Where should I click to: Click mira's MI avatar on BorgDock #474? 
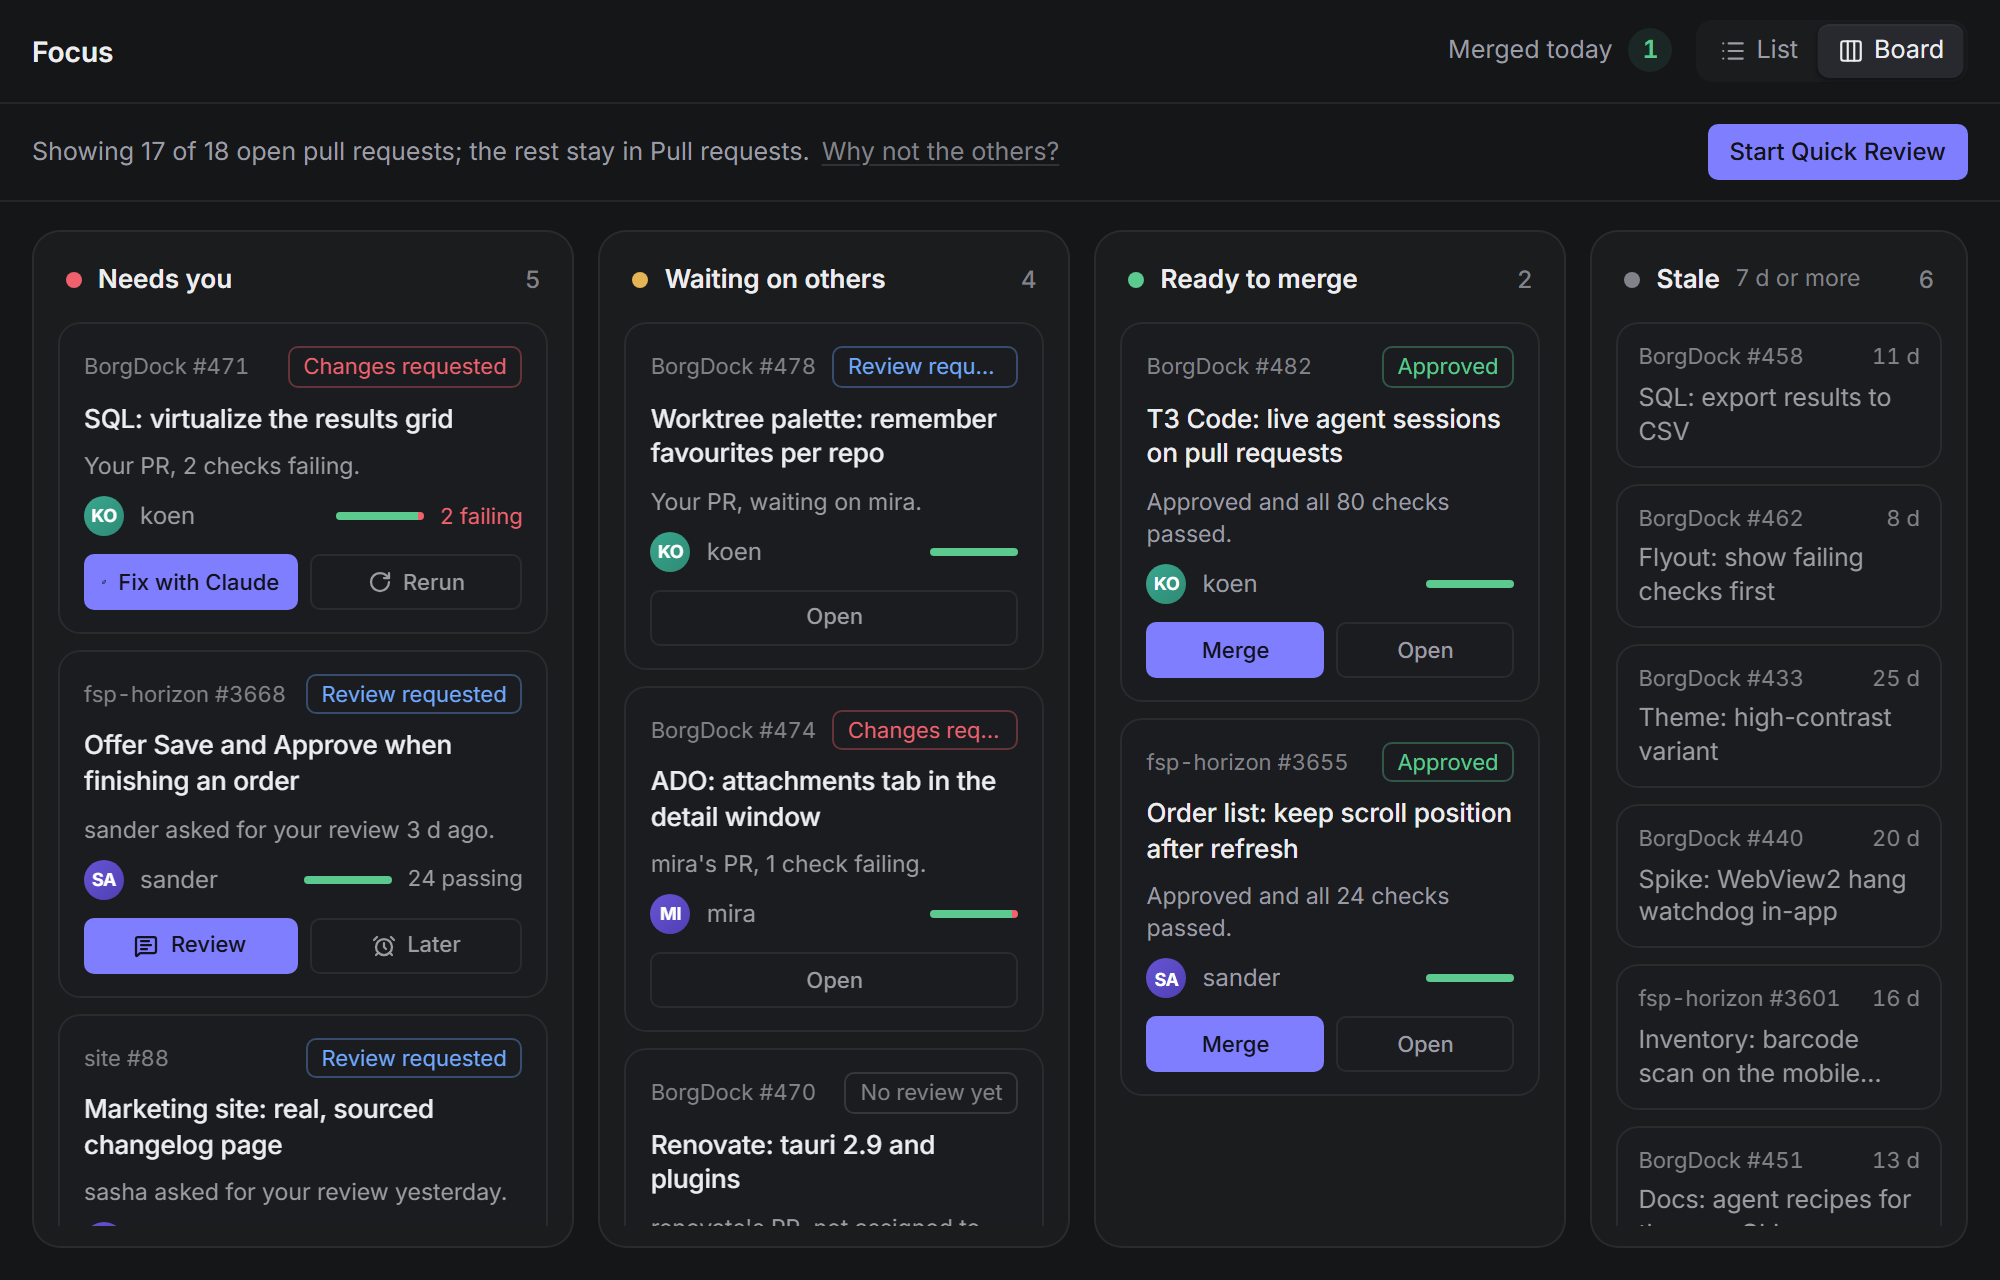click(x=670, y=914)
